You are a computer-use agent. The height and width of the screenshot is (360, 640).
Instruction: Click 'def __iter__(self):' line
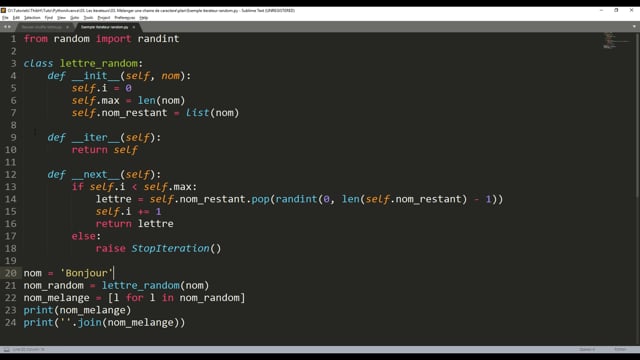[104, 138]
